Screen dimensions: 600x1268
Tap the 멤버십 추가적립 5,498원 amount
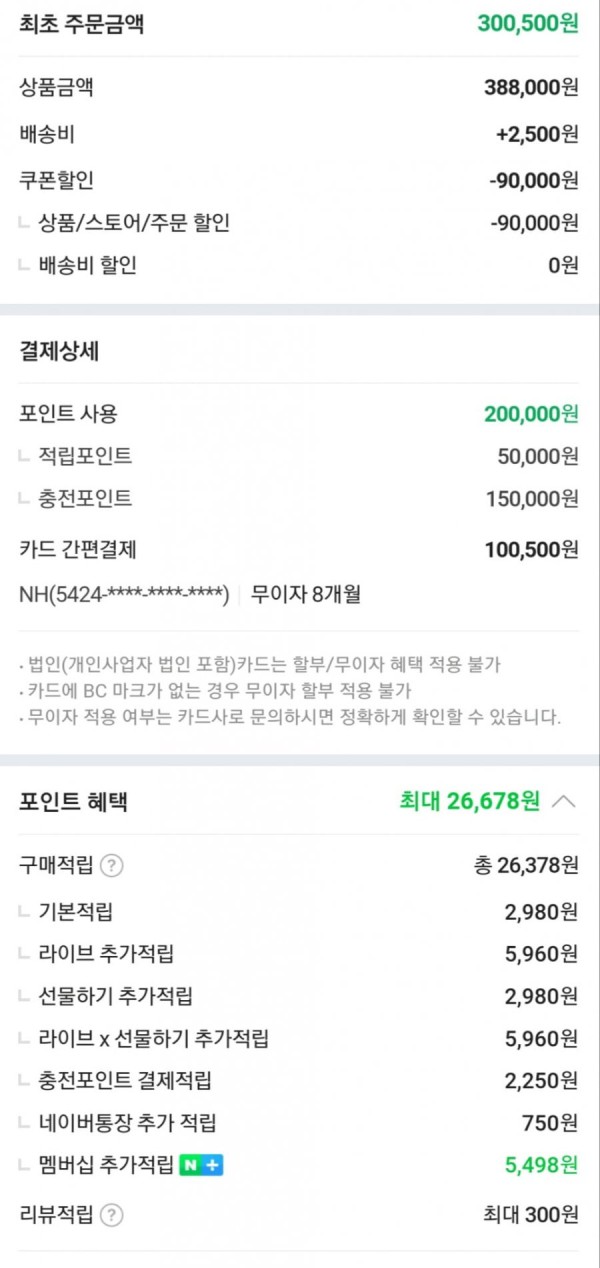pyautogui.click(x=541, y=1165)
